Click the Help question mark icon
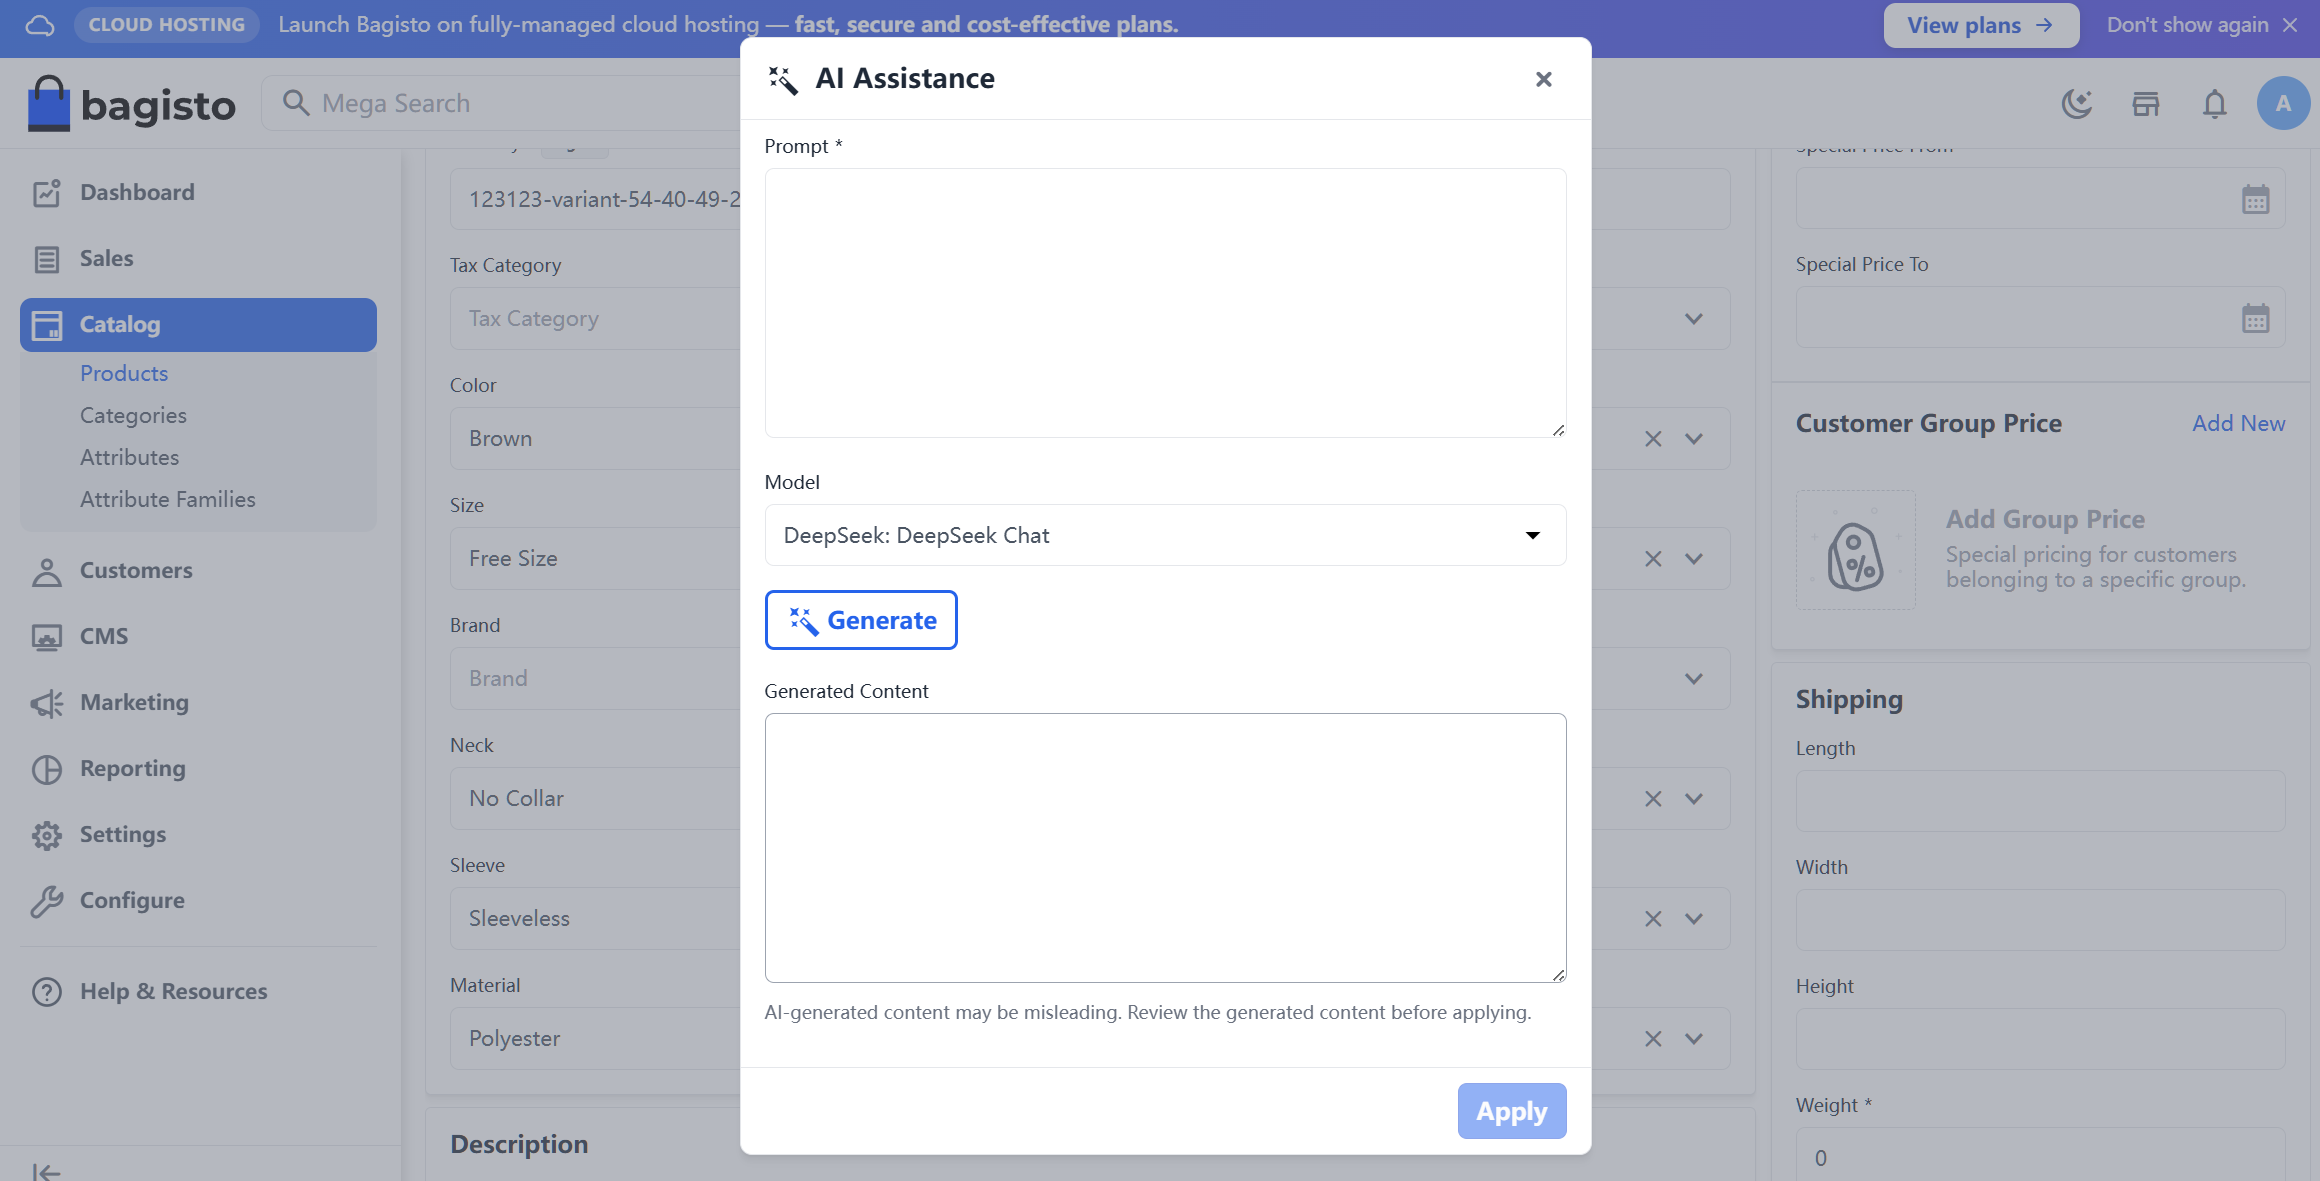The image size is (2320, 1181). click(x=47, y=992)
